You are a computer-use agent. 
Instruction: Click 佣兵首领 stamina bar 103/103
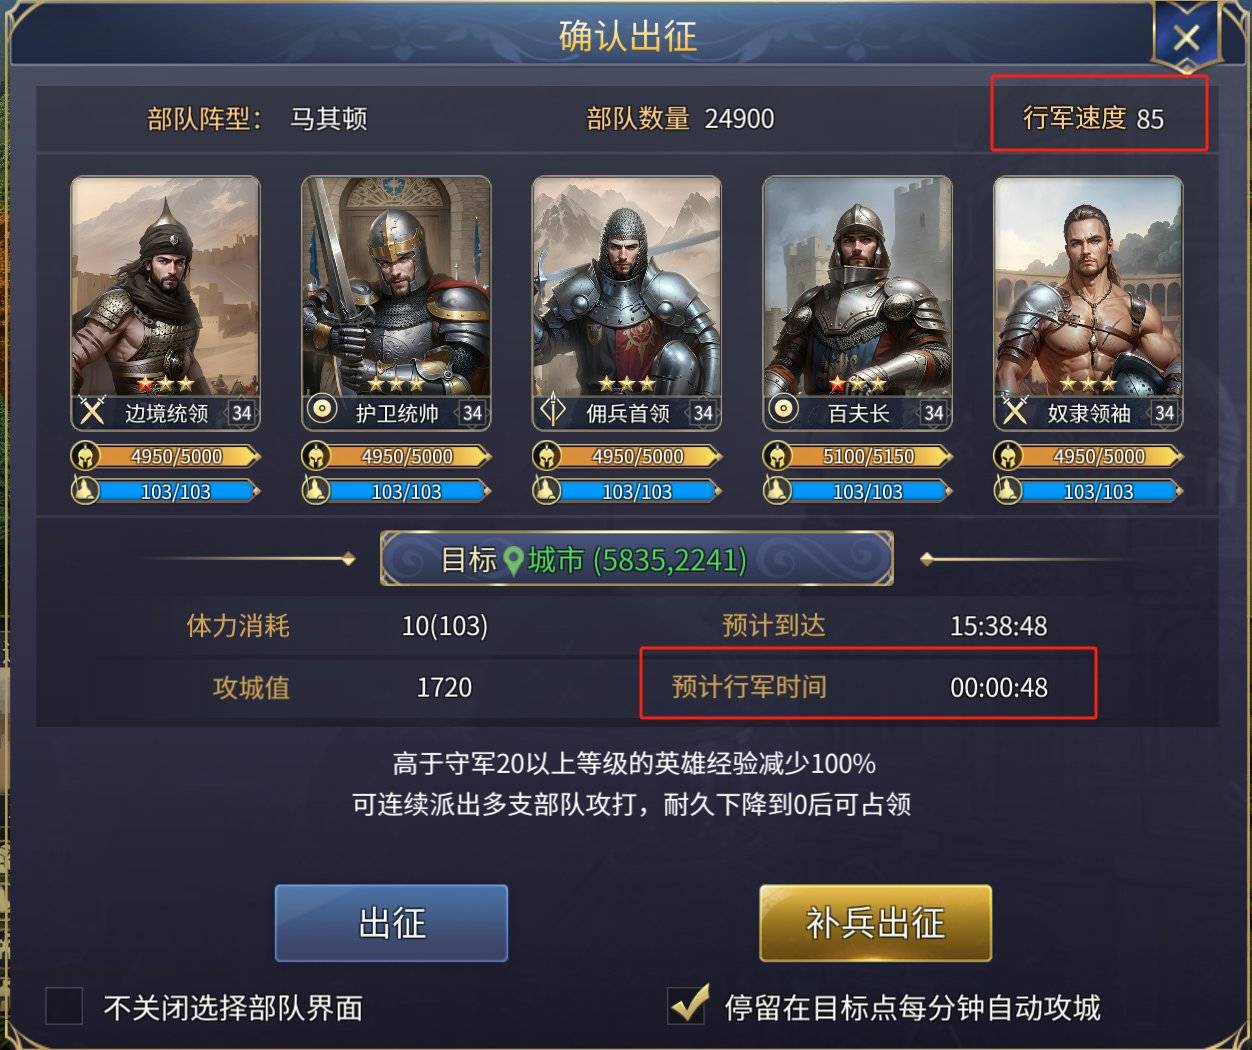coord(637,491)
